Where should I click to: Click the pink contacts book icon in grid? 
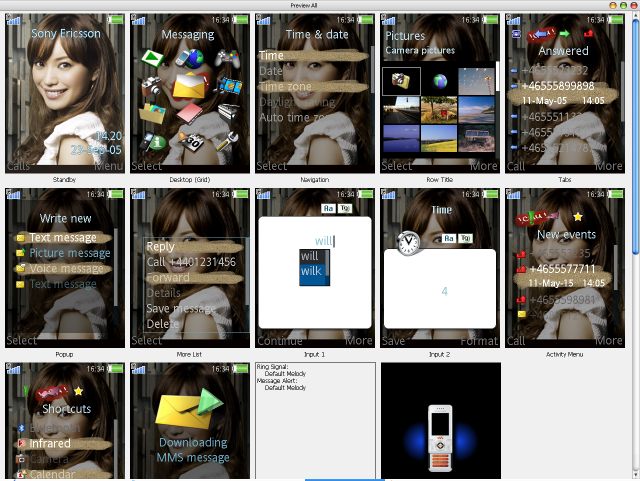coord(190,113)
